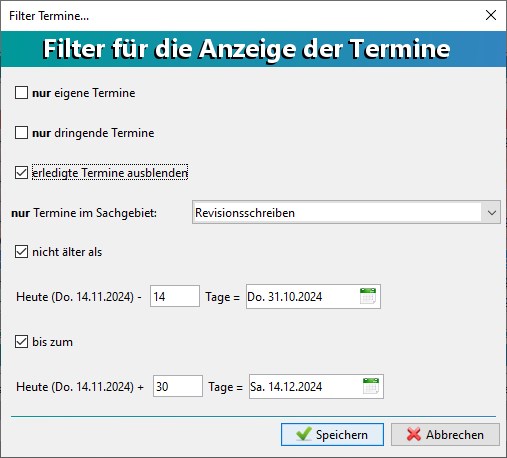Image resolution: width=507 pixels, height=458 pixels.
Task: Click nur Termine im Sachgebiet label
Action: (x=84, y=213)
